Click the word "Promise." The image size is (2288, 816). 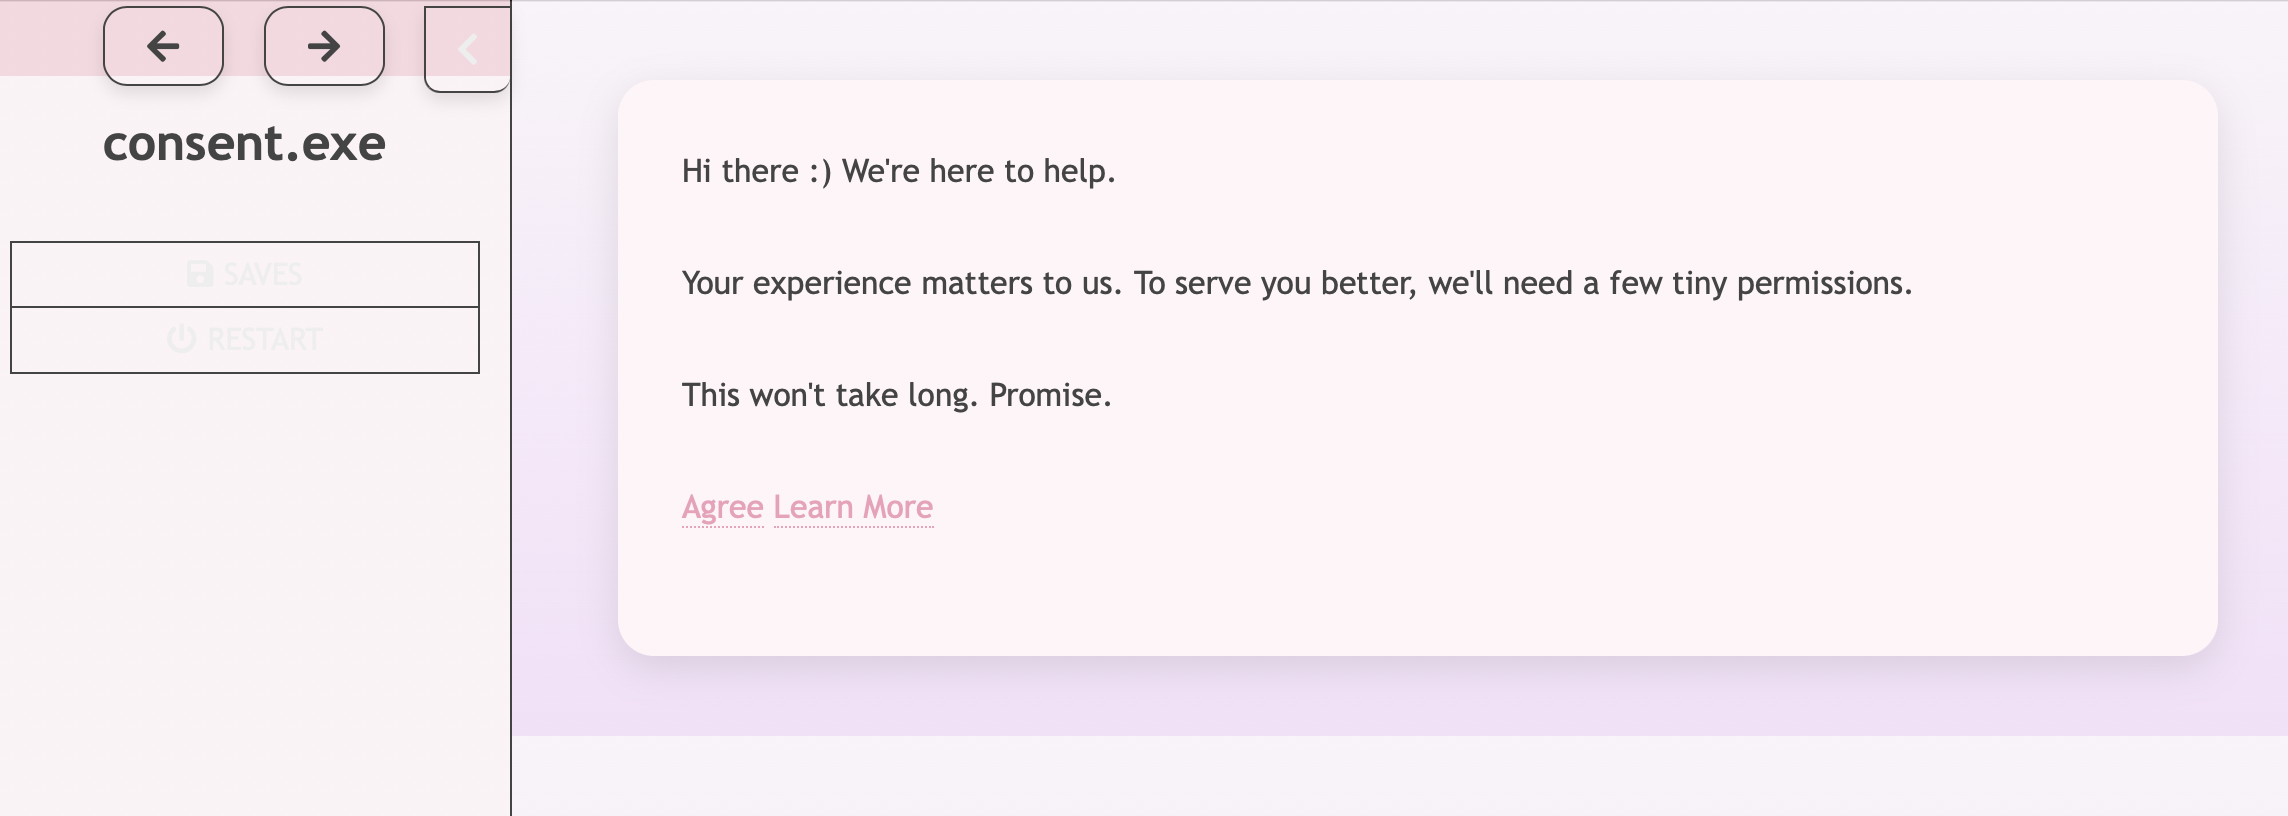coord(1050,395)
